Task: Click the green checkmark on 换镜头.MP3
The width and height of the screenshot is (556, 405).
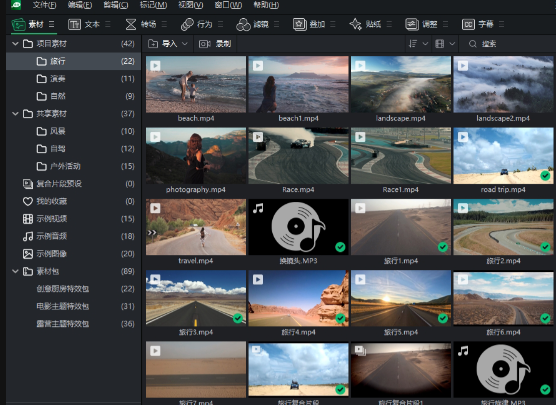Action: pyautogui.click(x=340, y=247)
